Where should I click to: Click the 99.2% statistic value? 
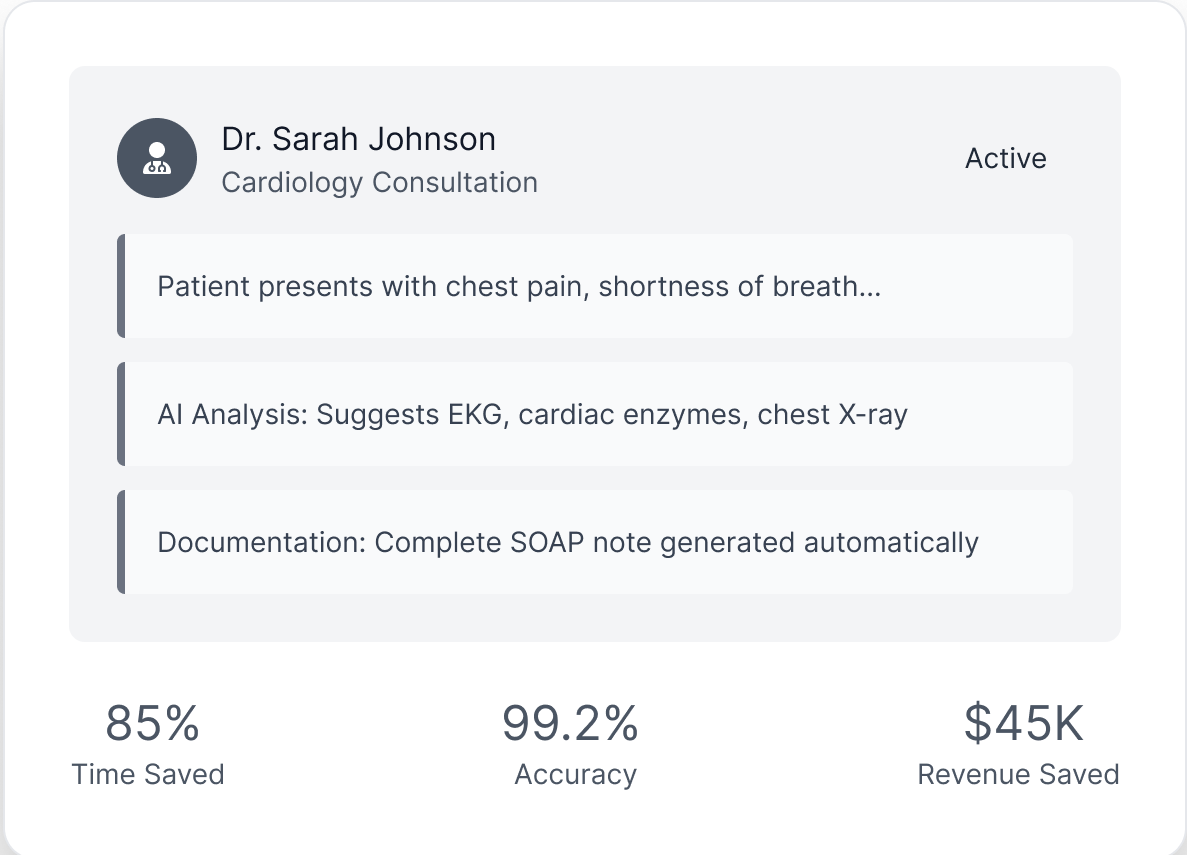click(570, 723)
